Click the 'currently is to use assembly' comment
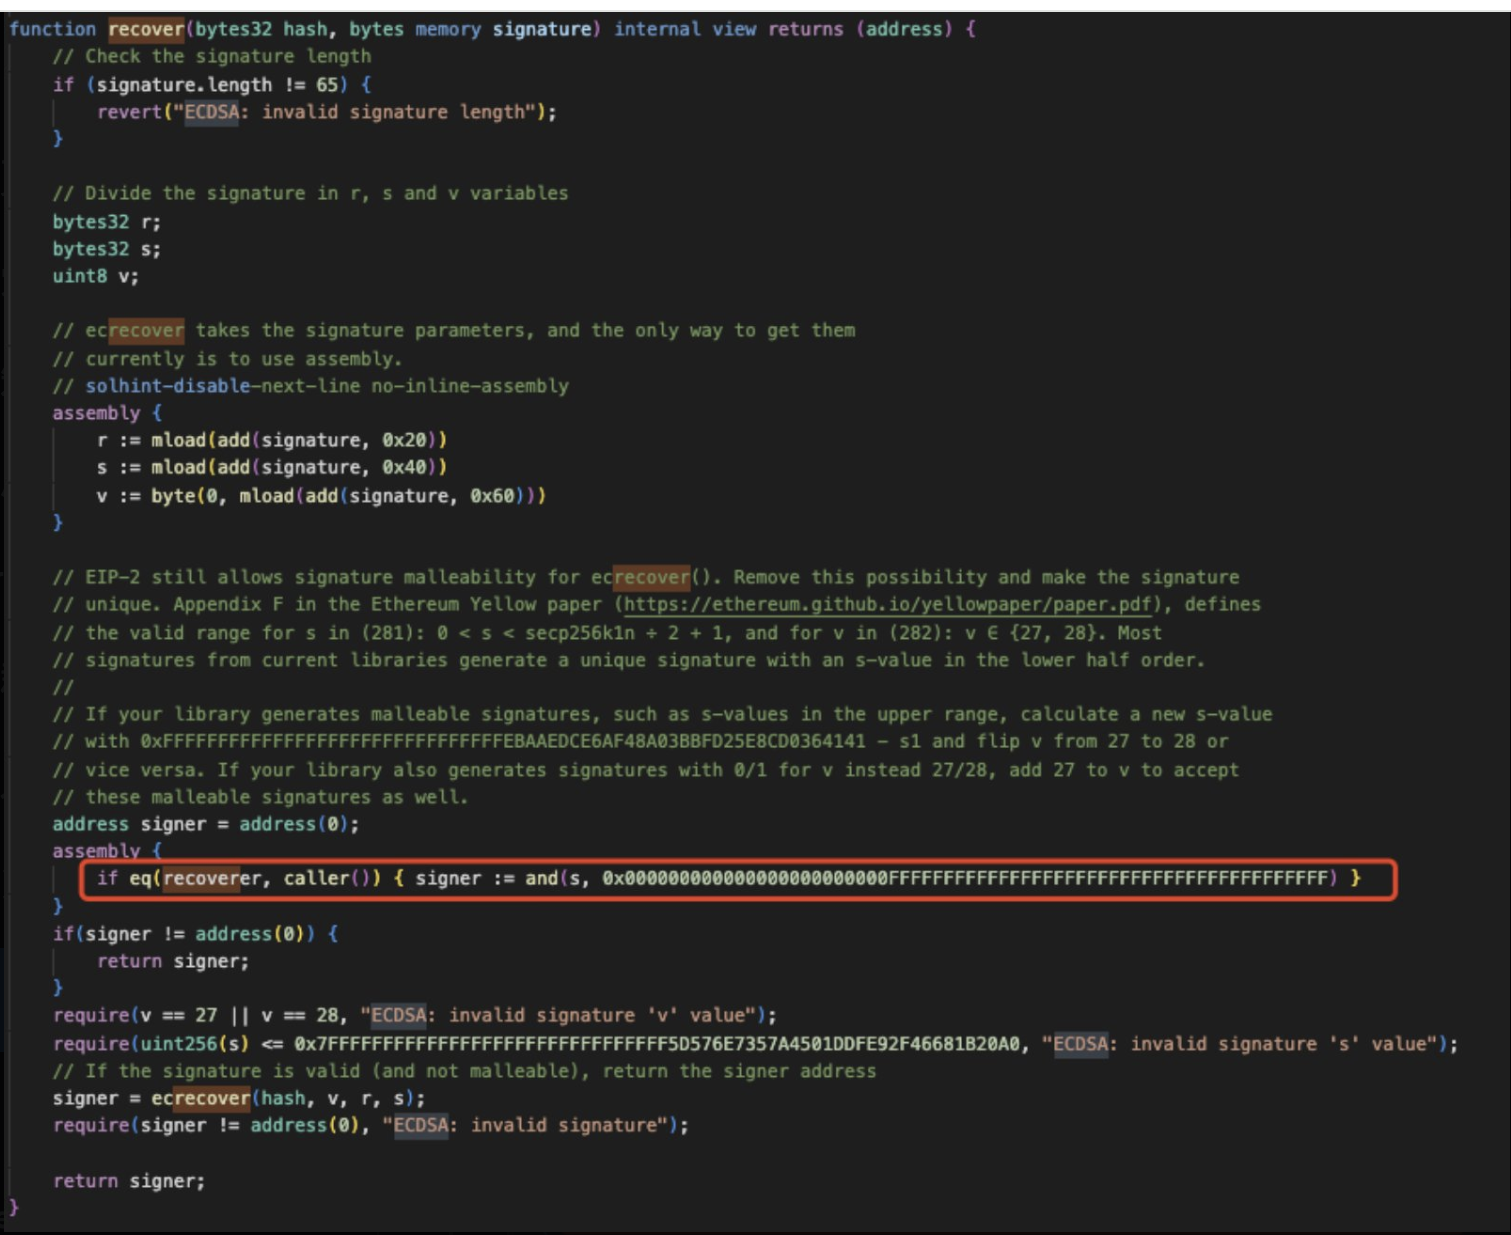Viewport: 1511px width, 1235px height. 227,358
